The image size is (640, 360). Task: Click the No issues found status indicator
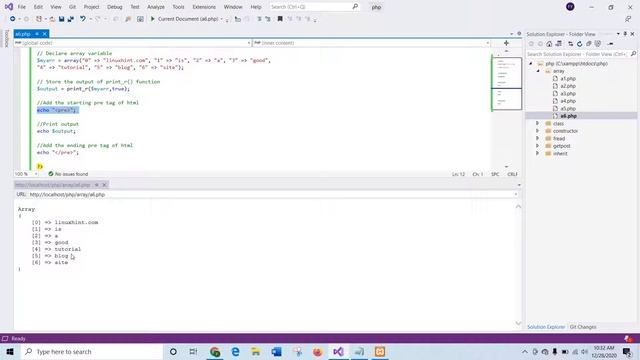[68, 174]
